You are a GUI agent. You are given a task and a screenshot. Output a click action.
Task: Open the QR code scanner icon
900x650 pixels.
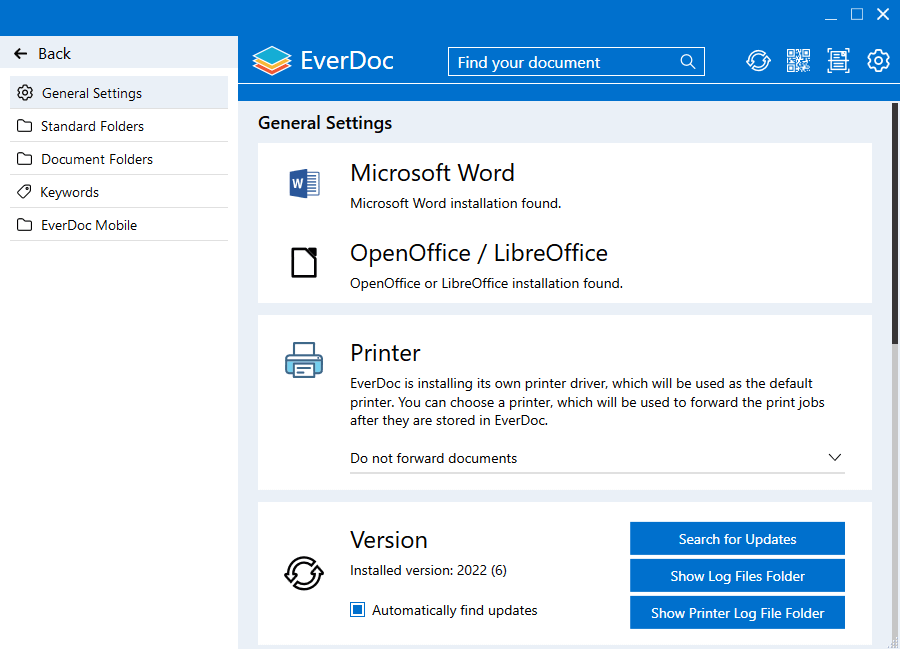coord(798,61)
